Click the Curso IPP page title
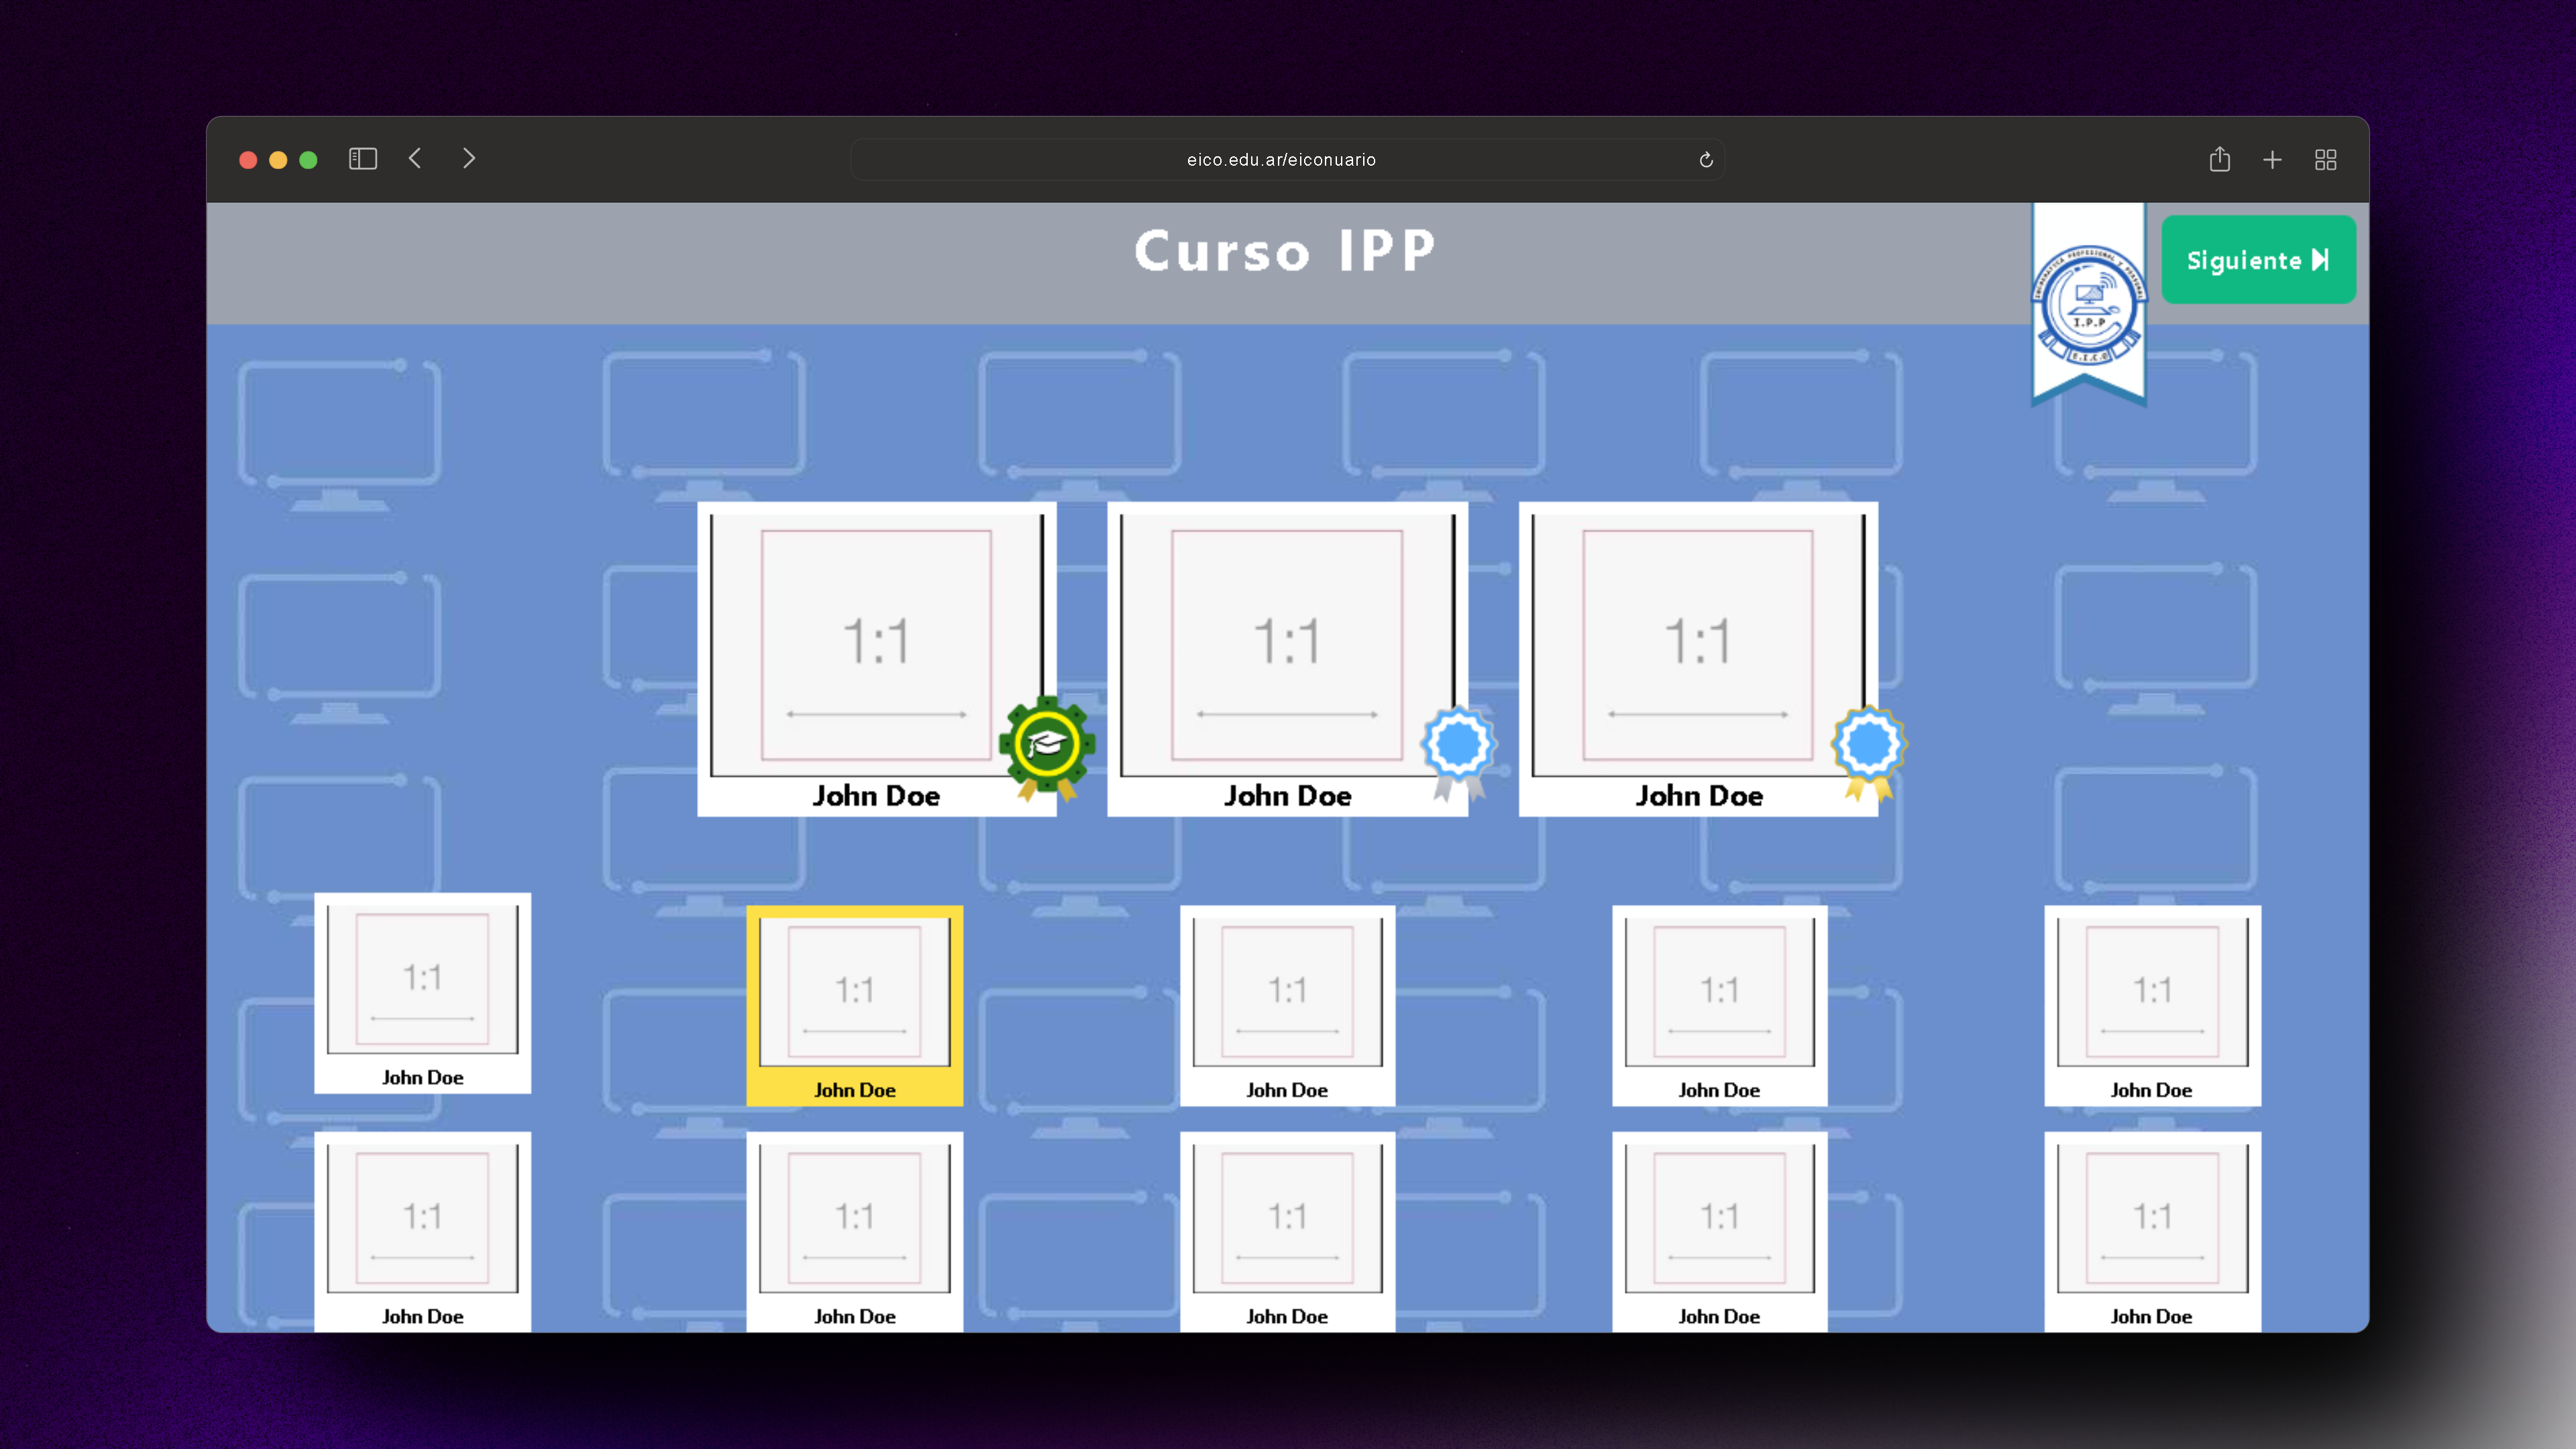 click(x=1284, y=251)
